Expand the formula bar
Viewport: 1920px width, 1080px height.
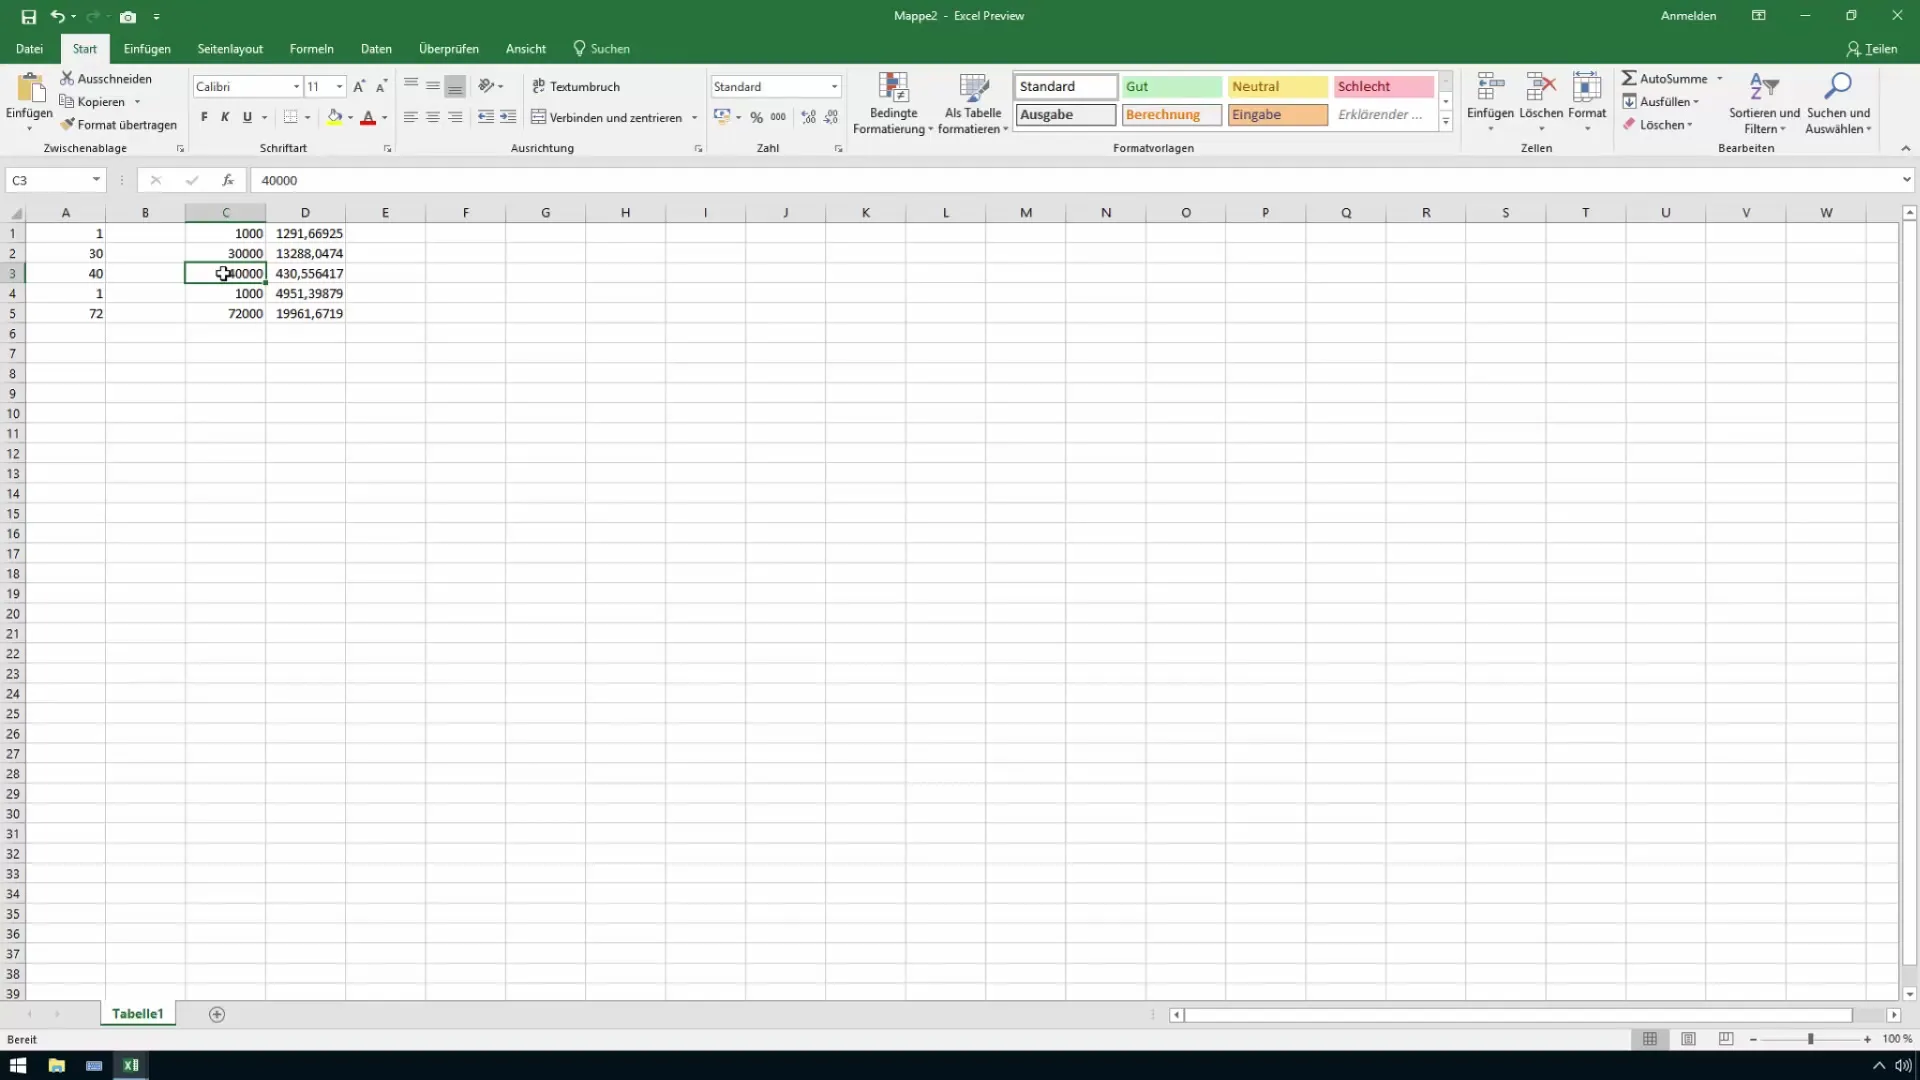point(1906,180)
